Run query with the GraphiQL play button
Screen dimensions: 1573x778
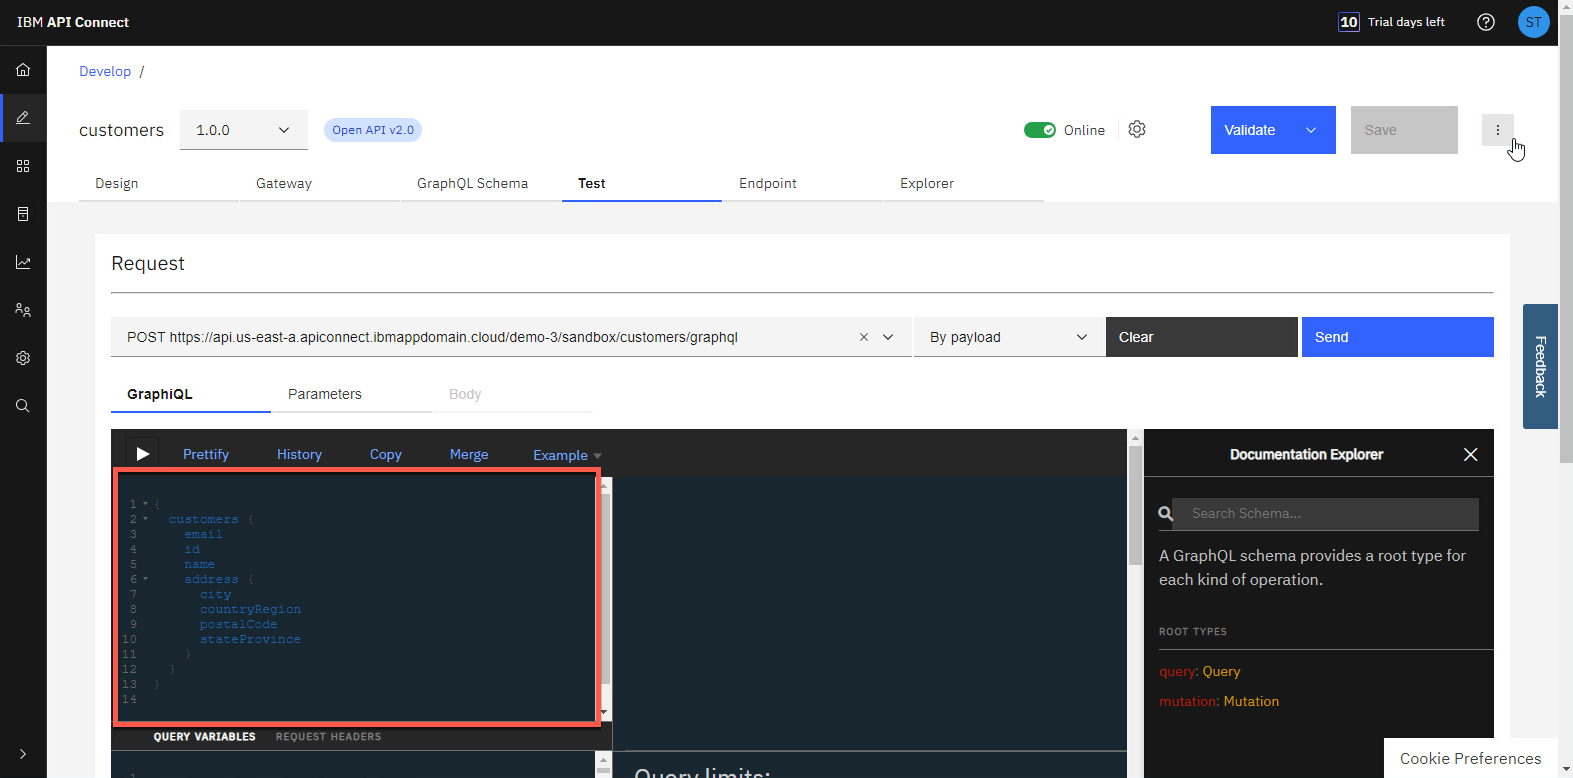tap(142, 454)
